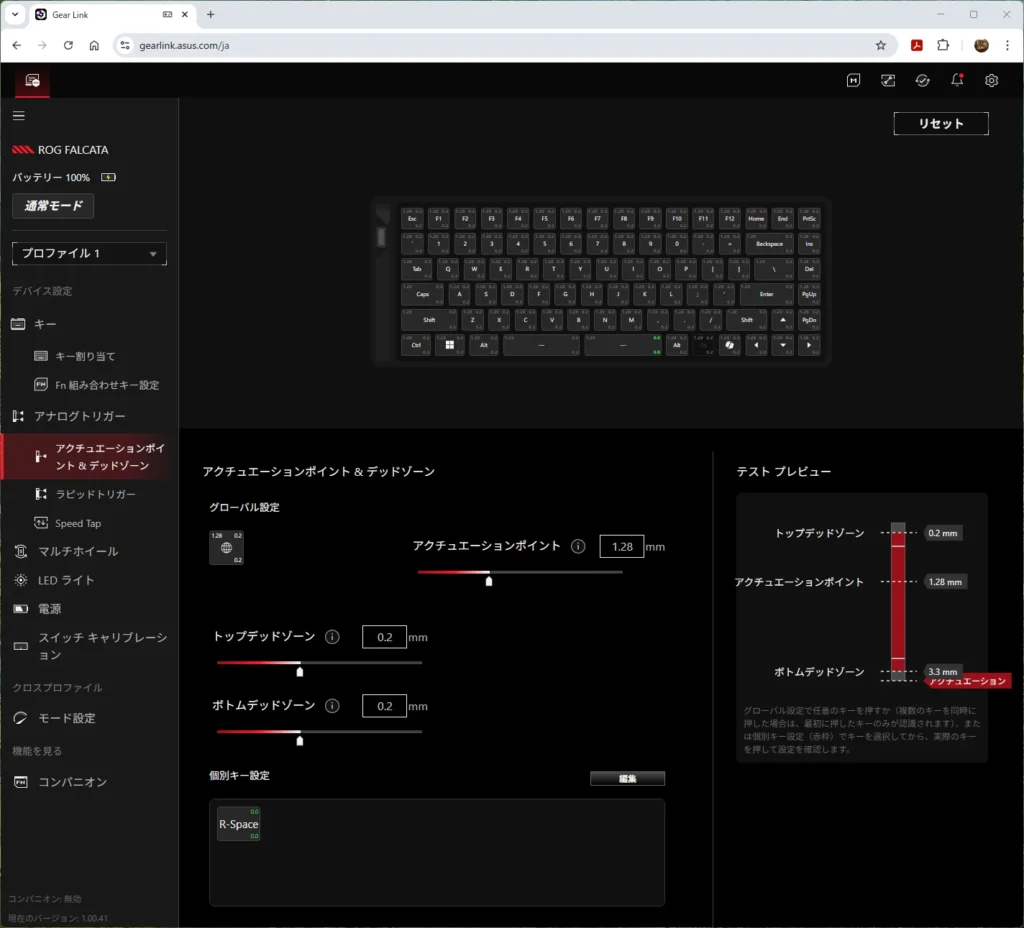The image size is (1024, 928).
Task: Click info icon beside アクチュエーションポイント
Action: [x=578, y=546]
